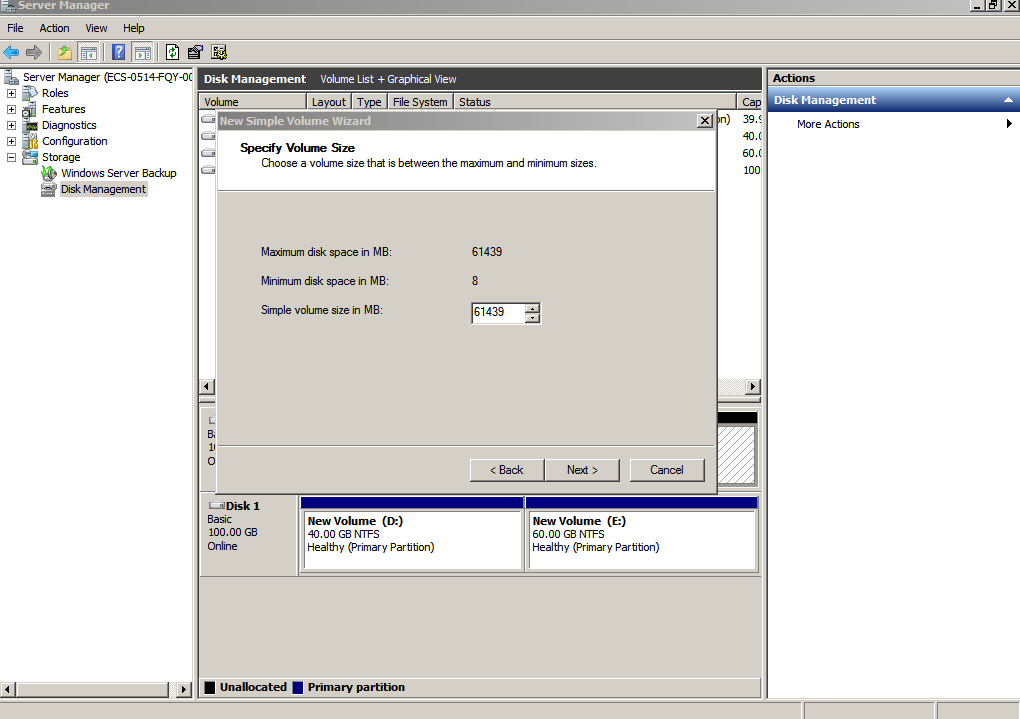
Task: Open the File menu
Action: [x=15, y=28]
